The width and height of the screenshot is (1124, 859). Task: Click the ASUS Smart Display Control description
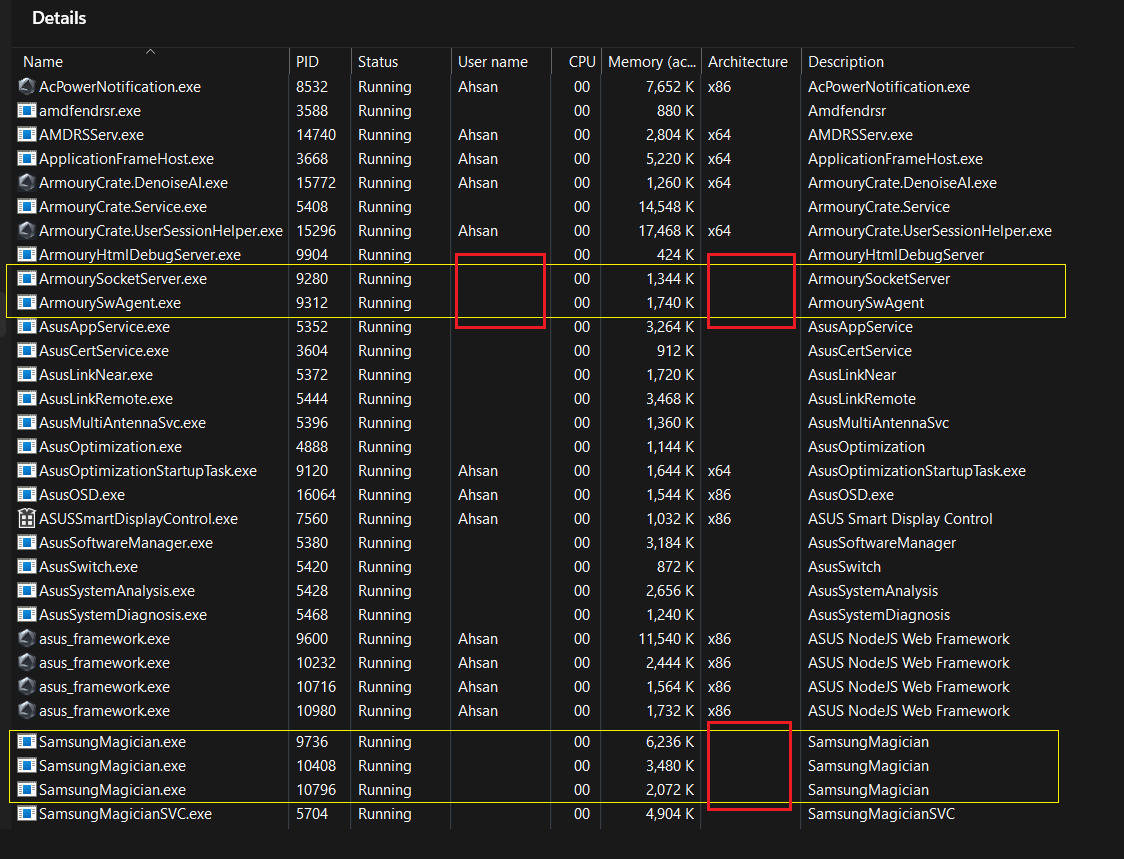click(900, 519)
